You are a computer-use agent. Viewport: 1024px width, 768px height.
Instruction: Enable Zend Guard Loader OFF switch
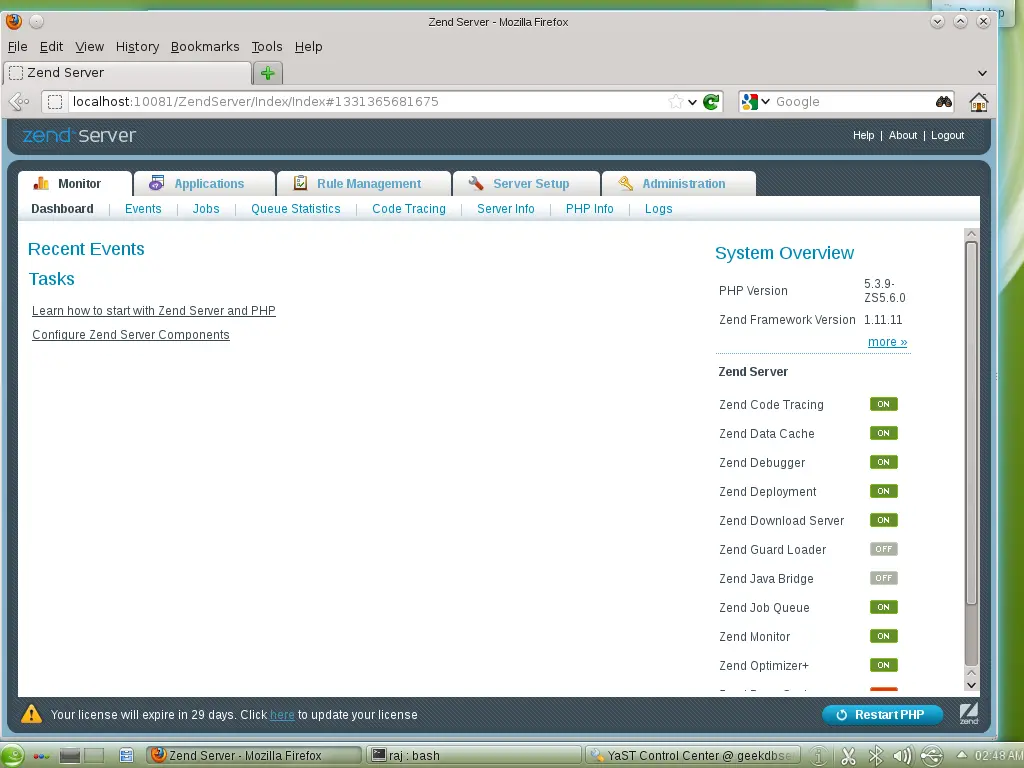coord(884,549)
